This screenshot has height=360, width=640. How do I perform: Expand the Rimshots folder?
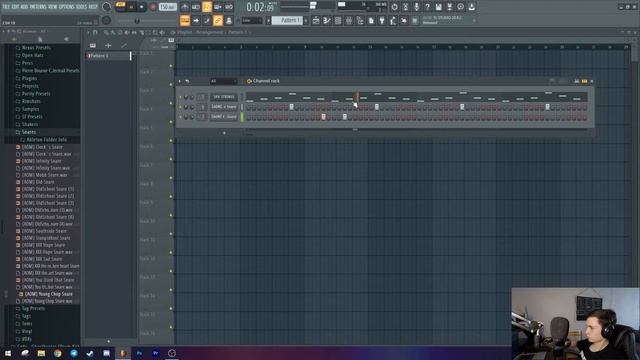pyautogui.click(x=31, y=101)
